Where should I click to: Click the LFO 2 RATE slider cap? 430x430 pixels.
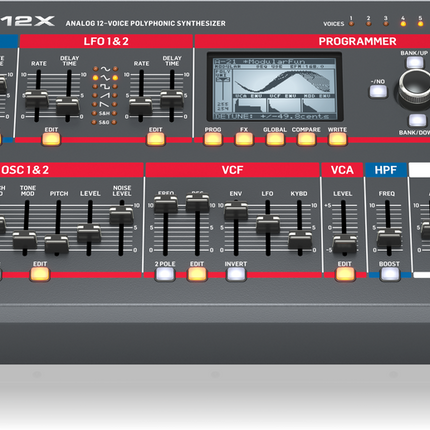pos(141,106)
